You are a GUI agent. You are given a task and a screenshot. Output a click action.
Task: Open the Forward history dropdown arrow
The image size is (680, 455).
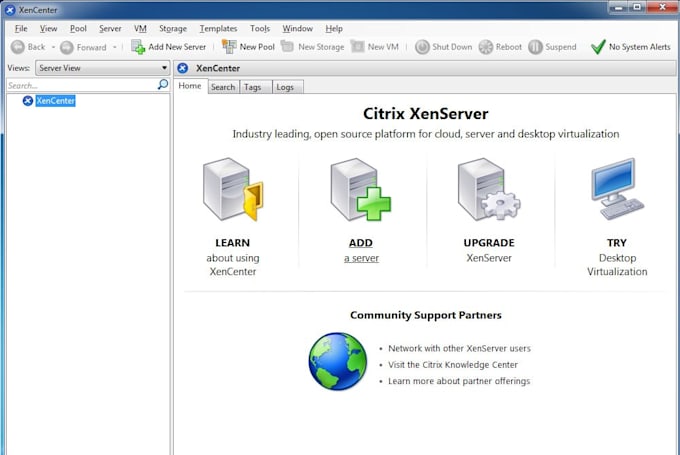115,47
